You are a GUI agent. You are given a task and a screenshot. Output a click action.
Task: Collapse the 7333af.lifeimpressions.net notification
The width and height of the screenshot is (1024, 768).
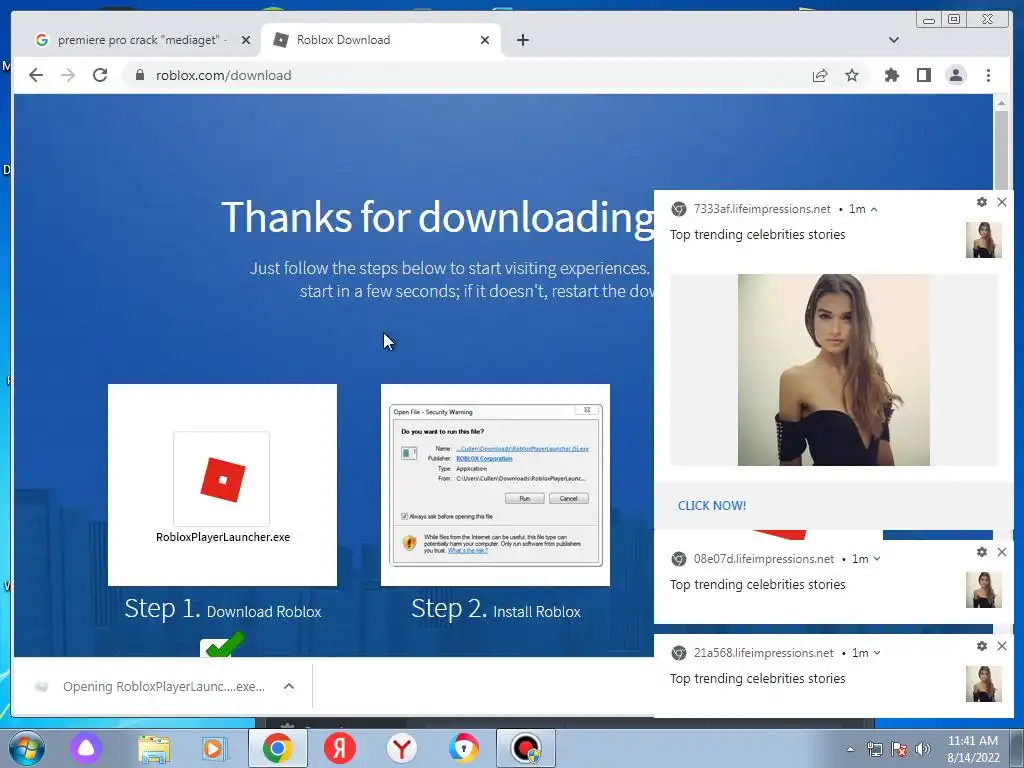[x=874, y=210]
